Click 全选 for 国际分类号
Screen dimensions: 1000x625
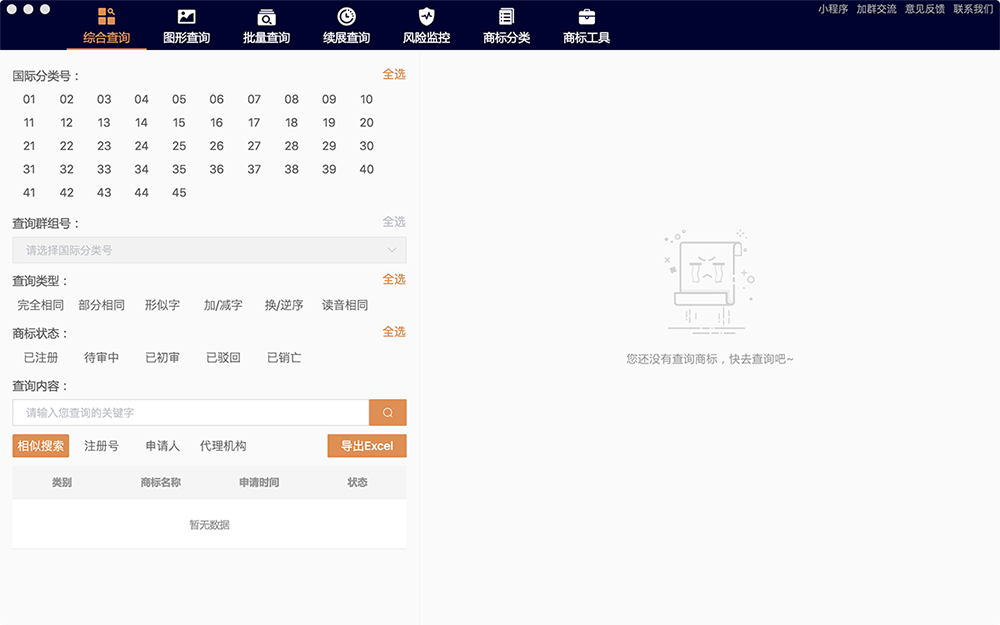394,75
